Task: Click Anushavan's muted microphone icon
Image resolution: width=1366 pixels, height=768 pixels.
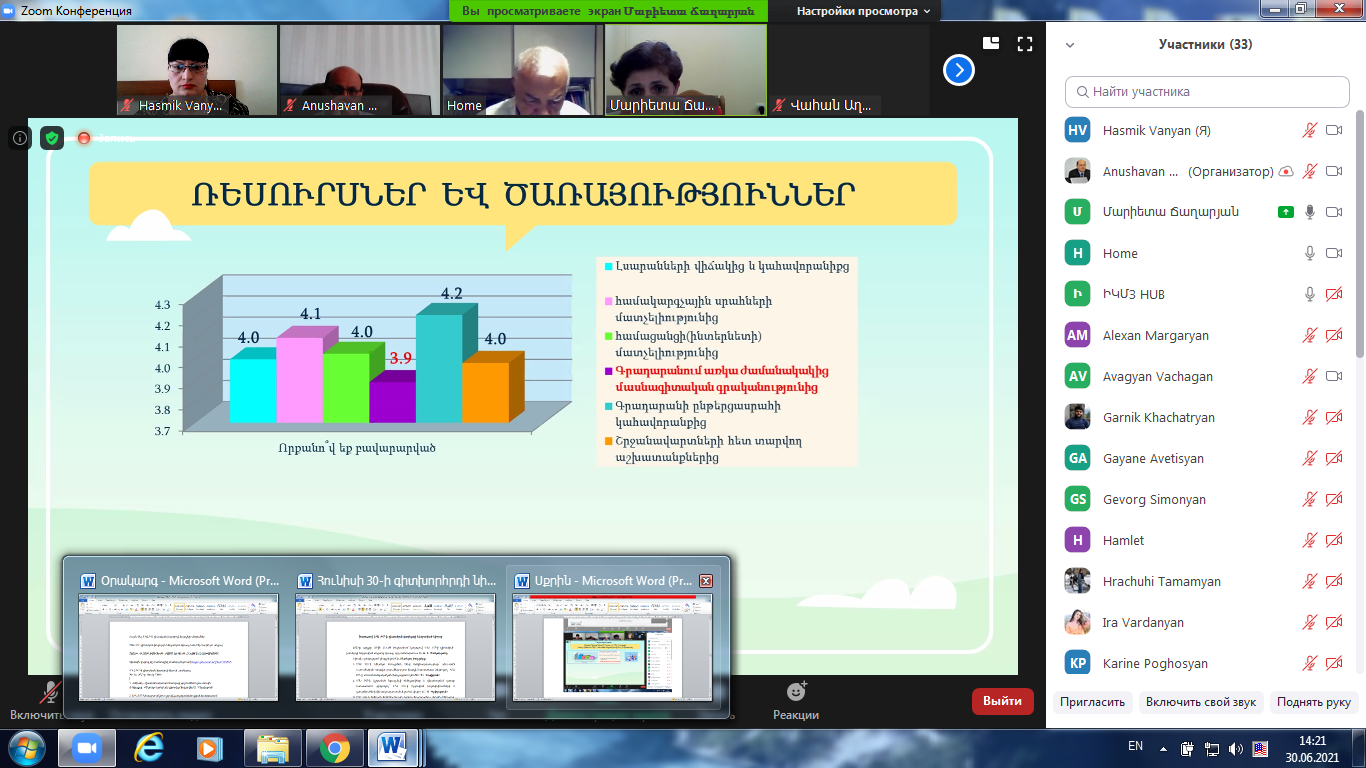Action: pyautogui.click(x=1309, y=171)
